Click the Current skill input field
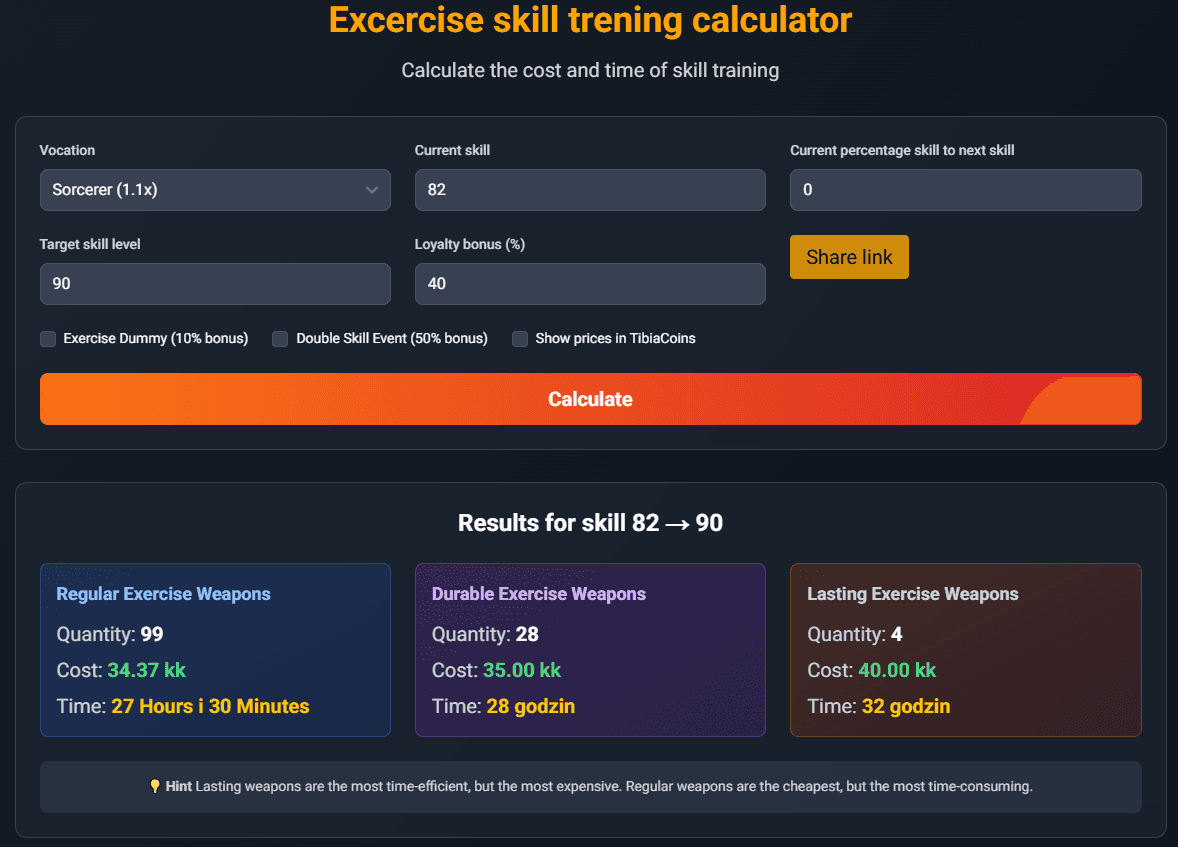Viewport: 1178px width, 847px height. click(x=590, y=189)
